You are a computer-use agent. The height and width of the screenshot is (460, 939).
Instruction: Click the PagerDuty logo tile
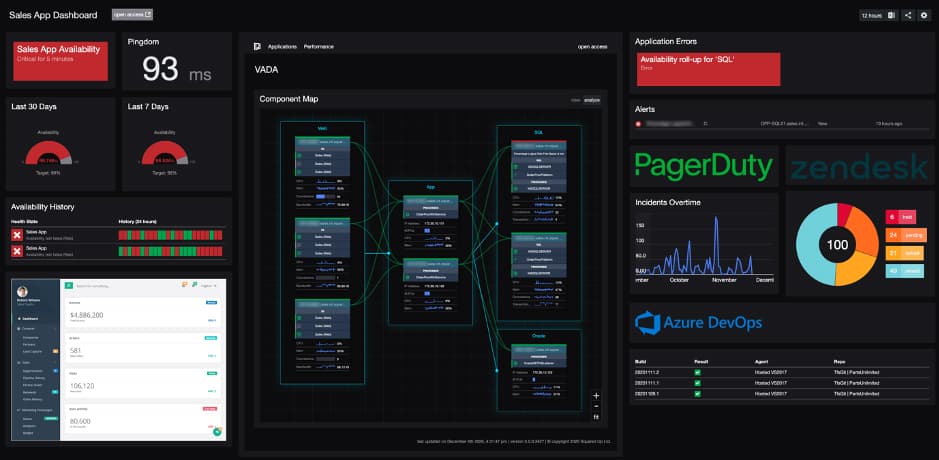click(704, 166)
